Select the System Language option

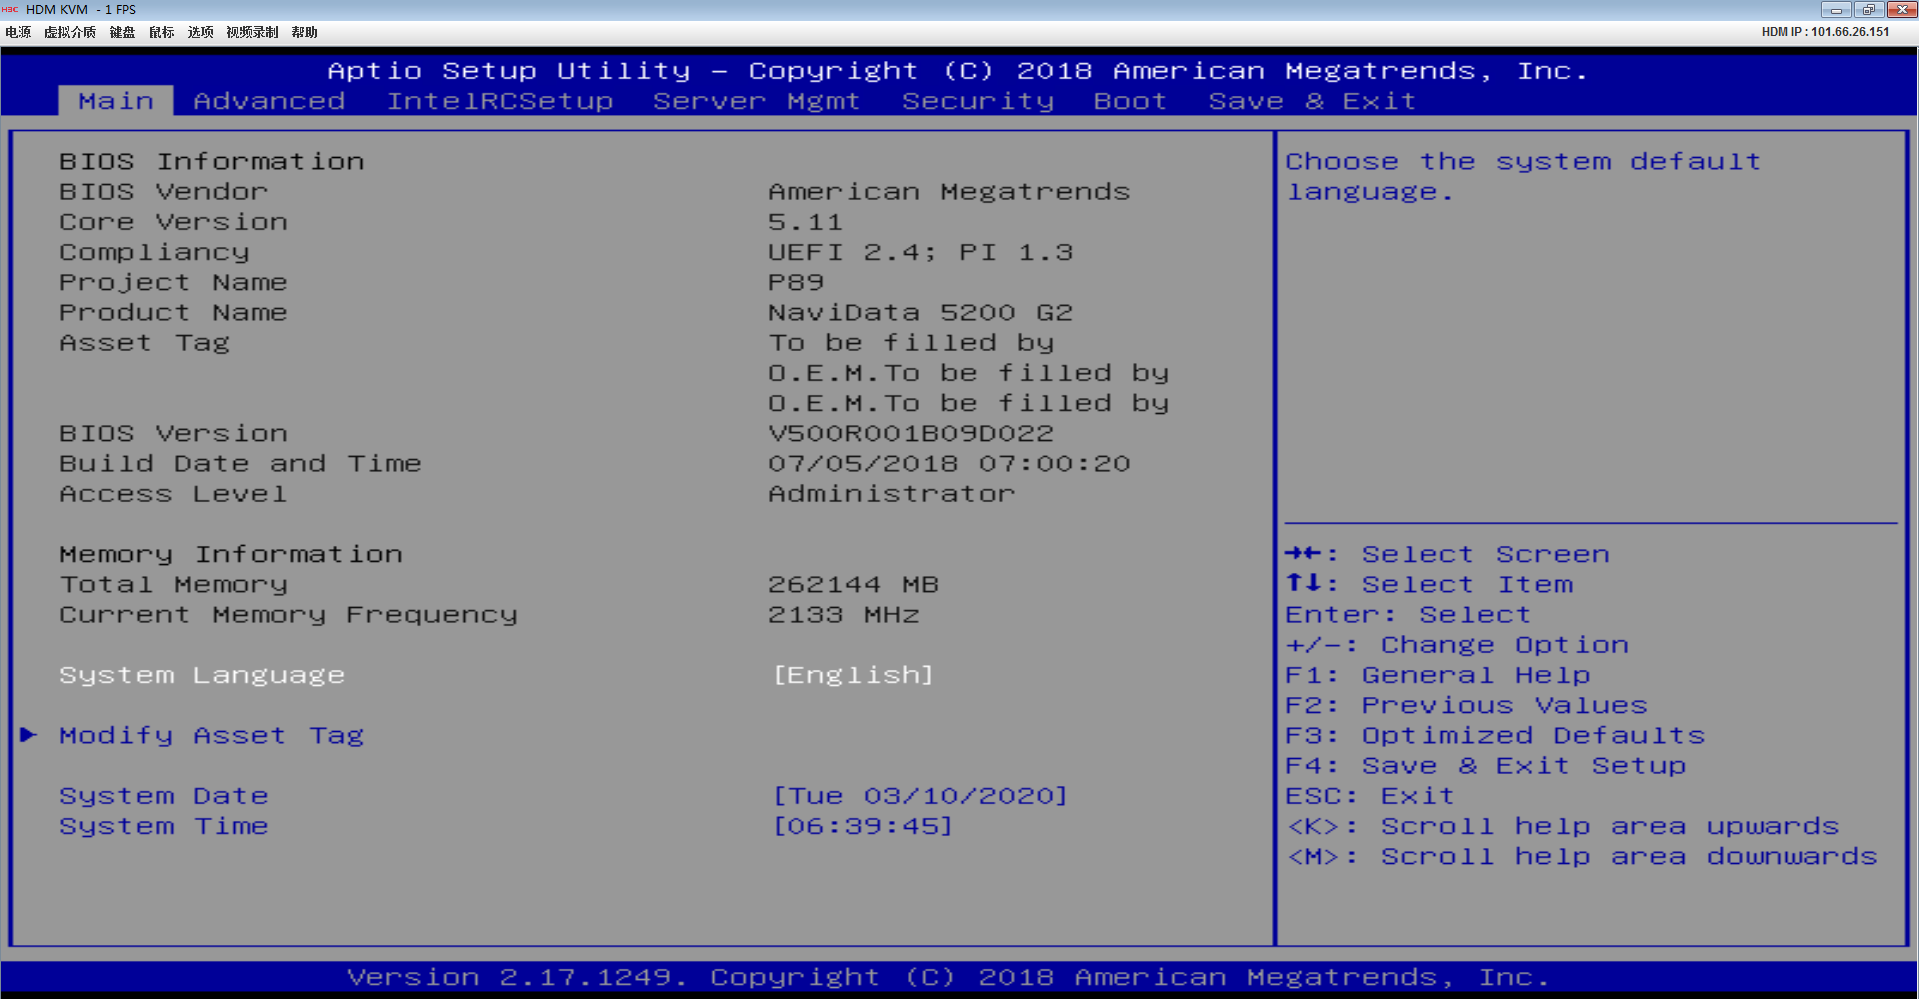(x=202, y=675)
